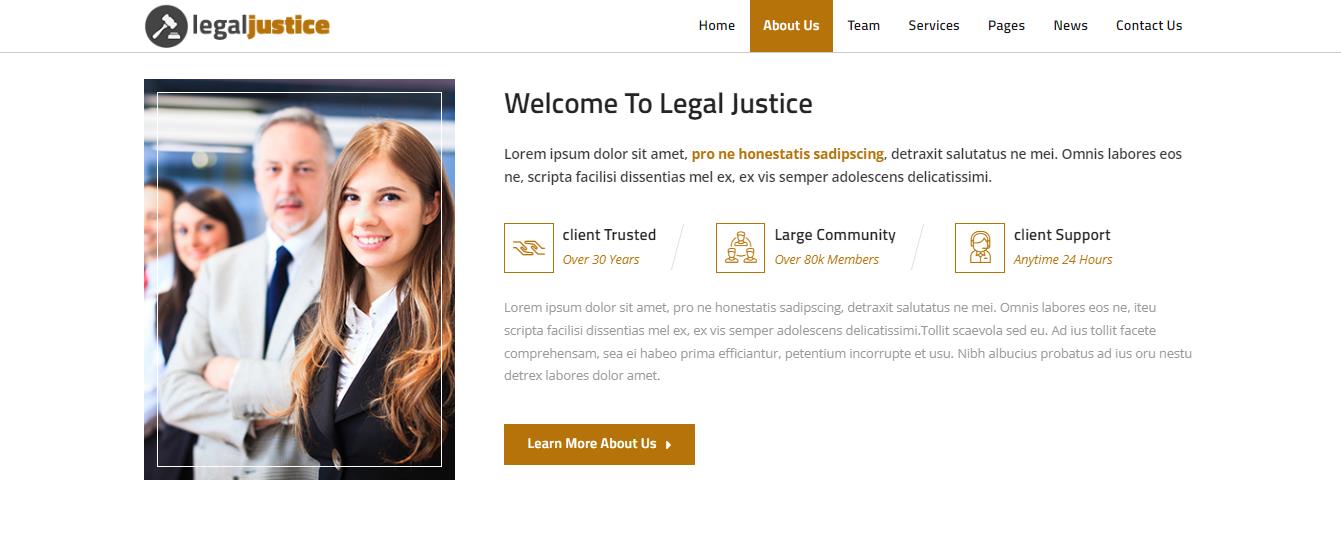Click the gavel logo icon
This screenshot has width=1341, height=553.
coord(166,26)
